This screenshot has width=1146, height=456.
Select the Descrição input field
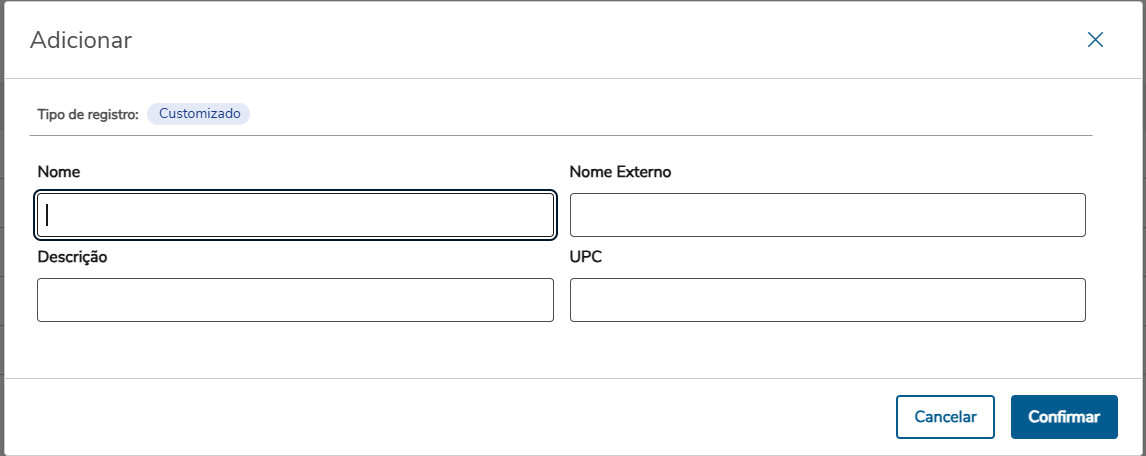(x=295, y=300)
